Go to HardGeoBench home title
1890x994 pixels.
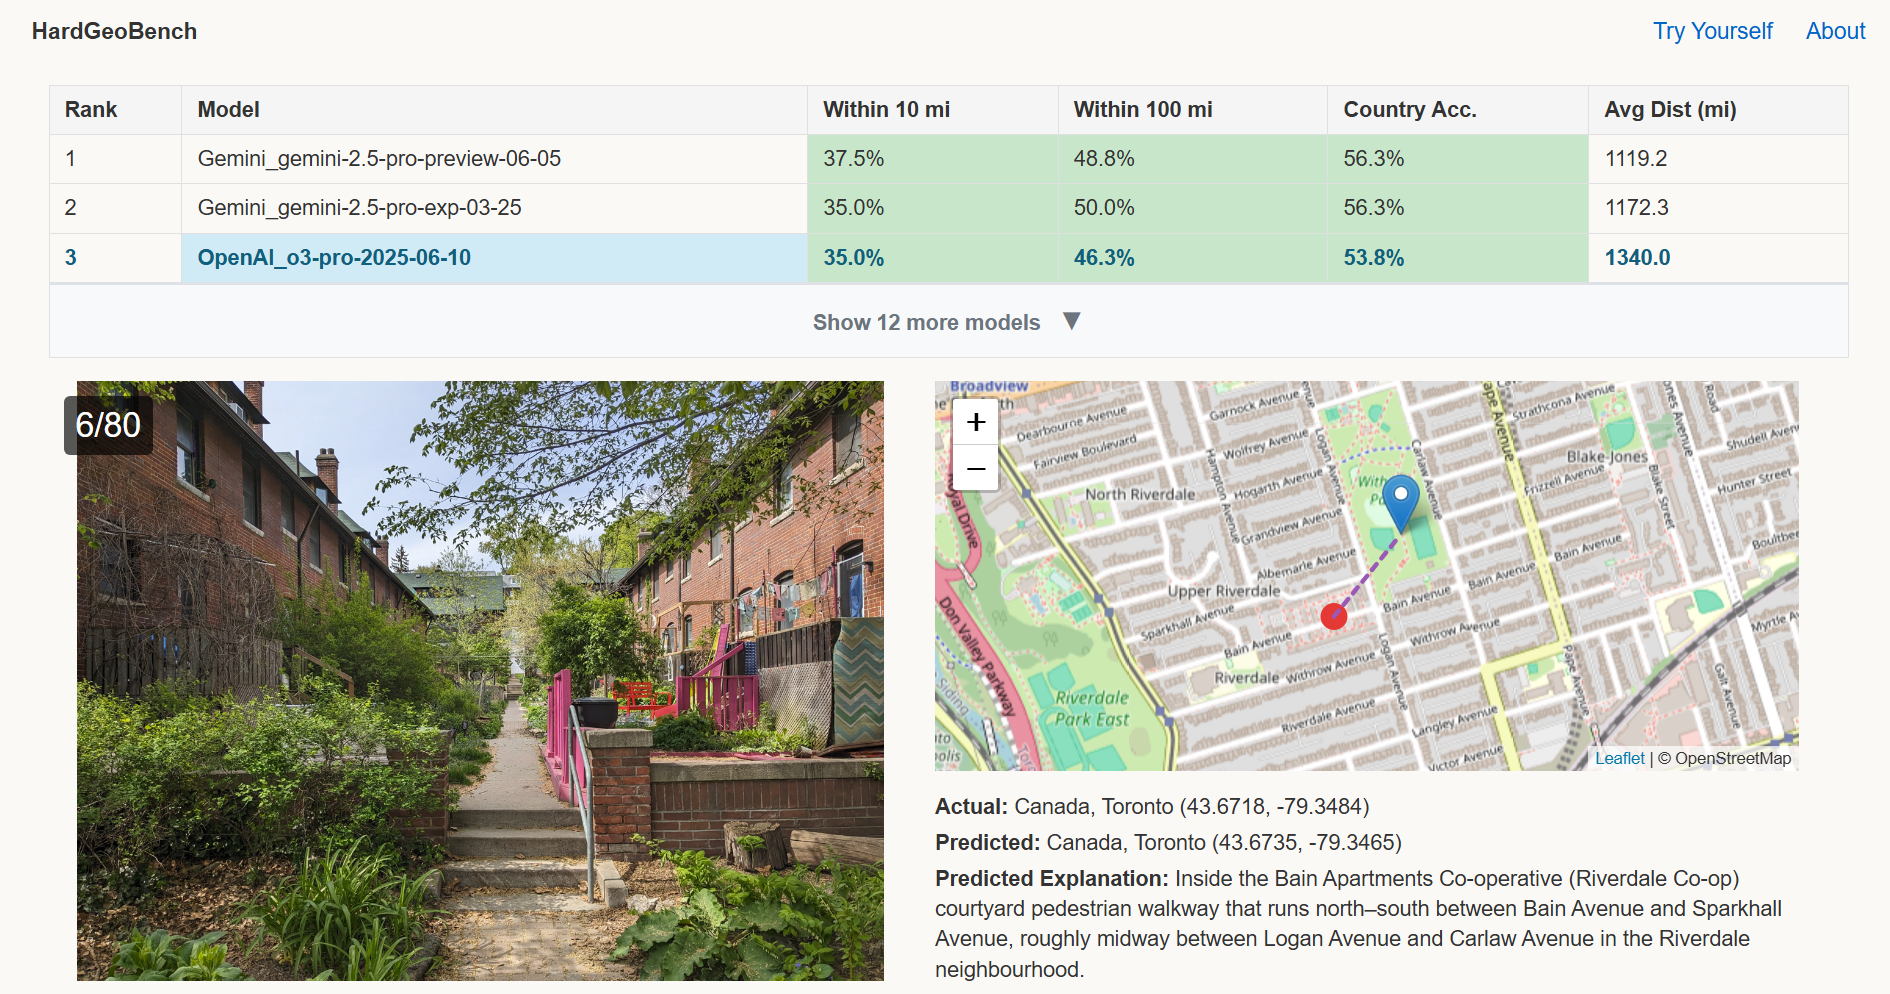[114, 31]
